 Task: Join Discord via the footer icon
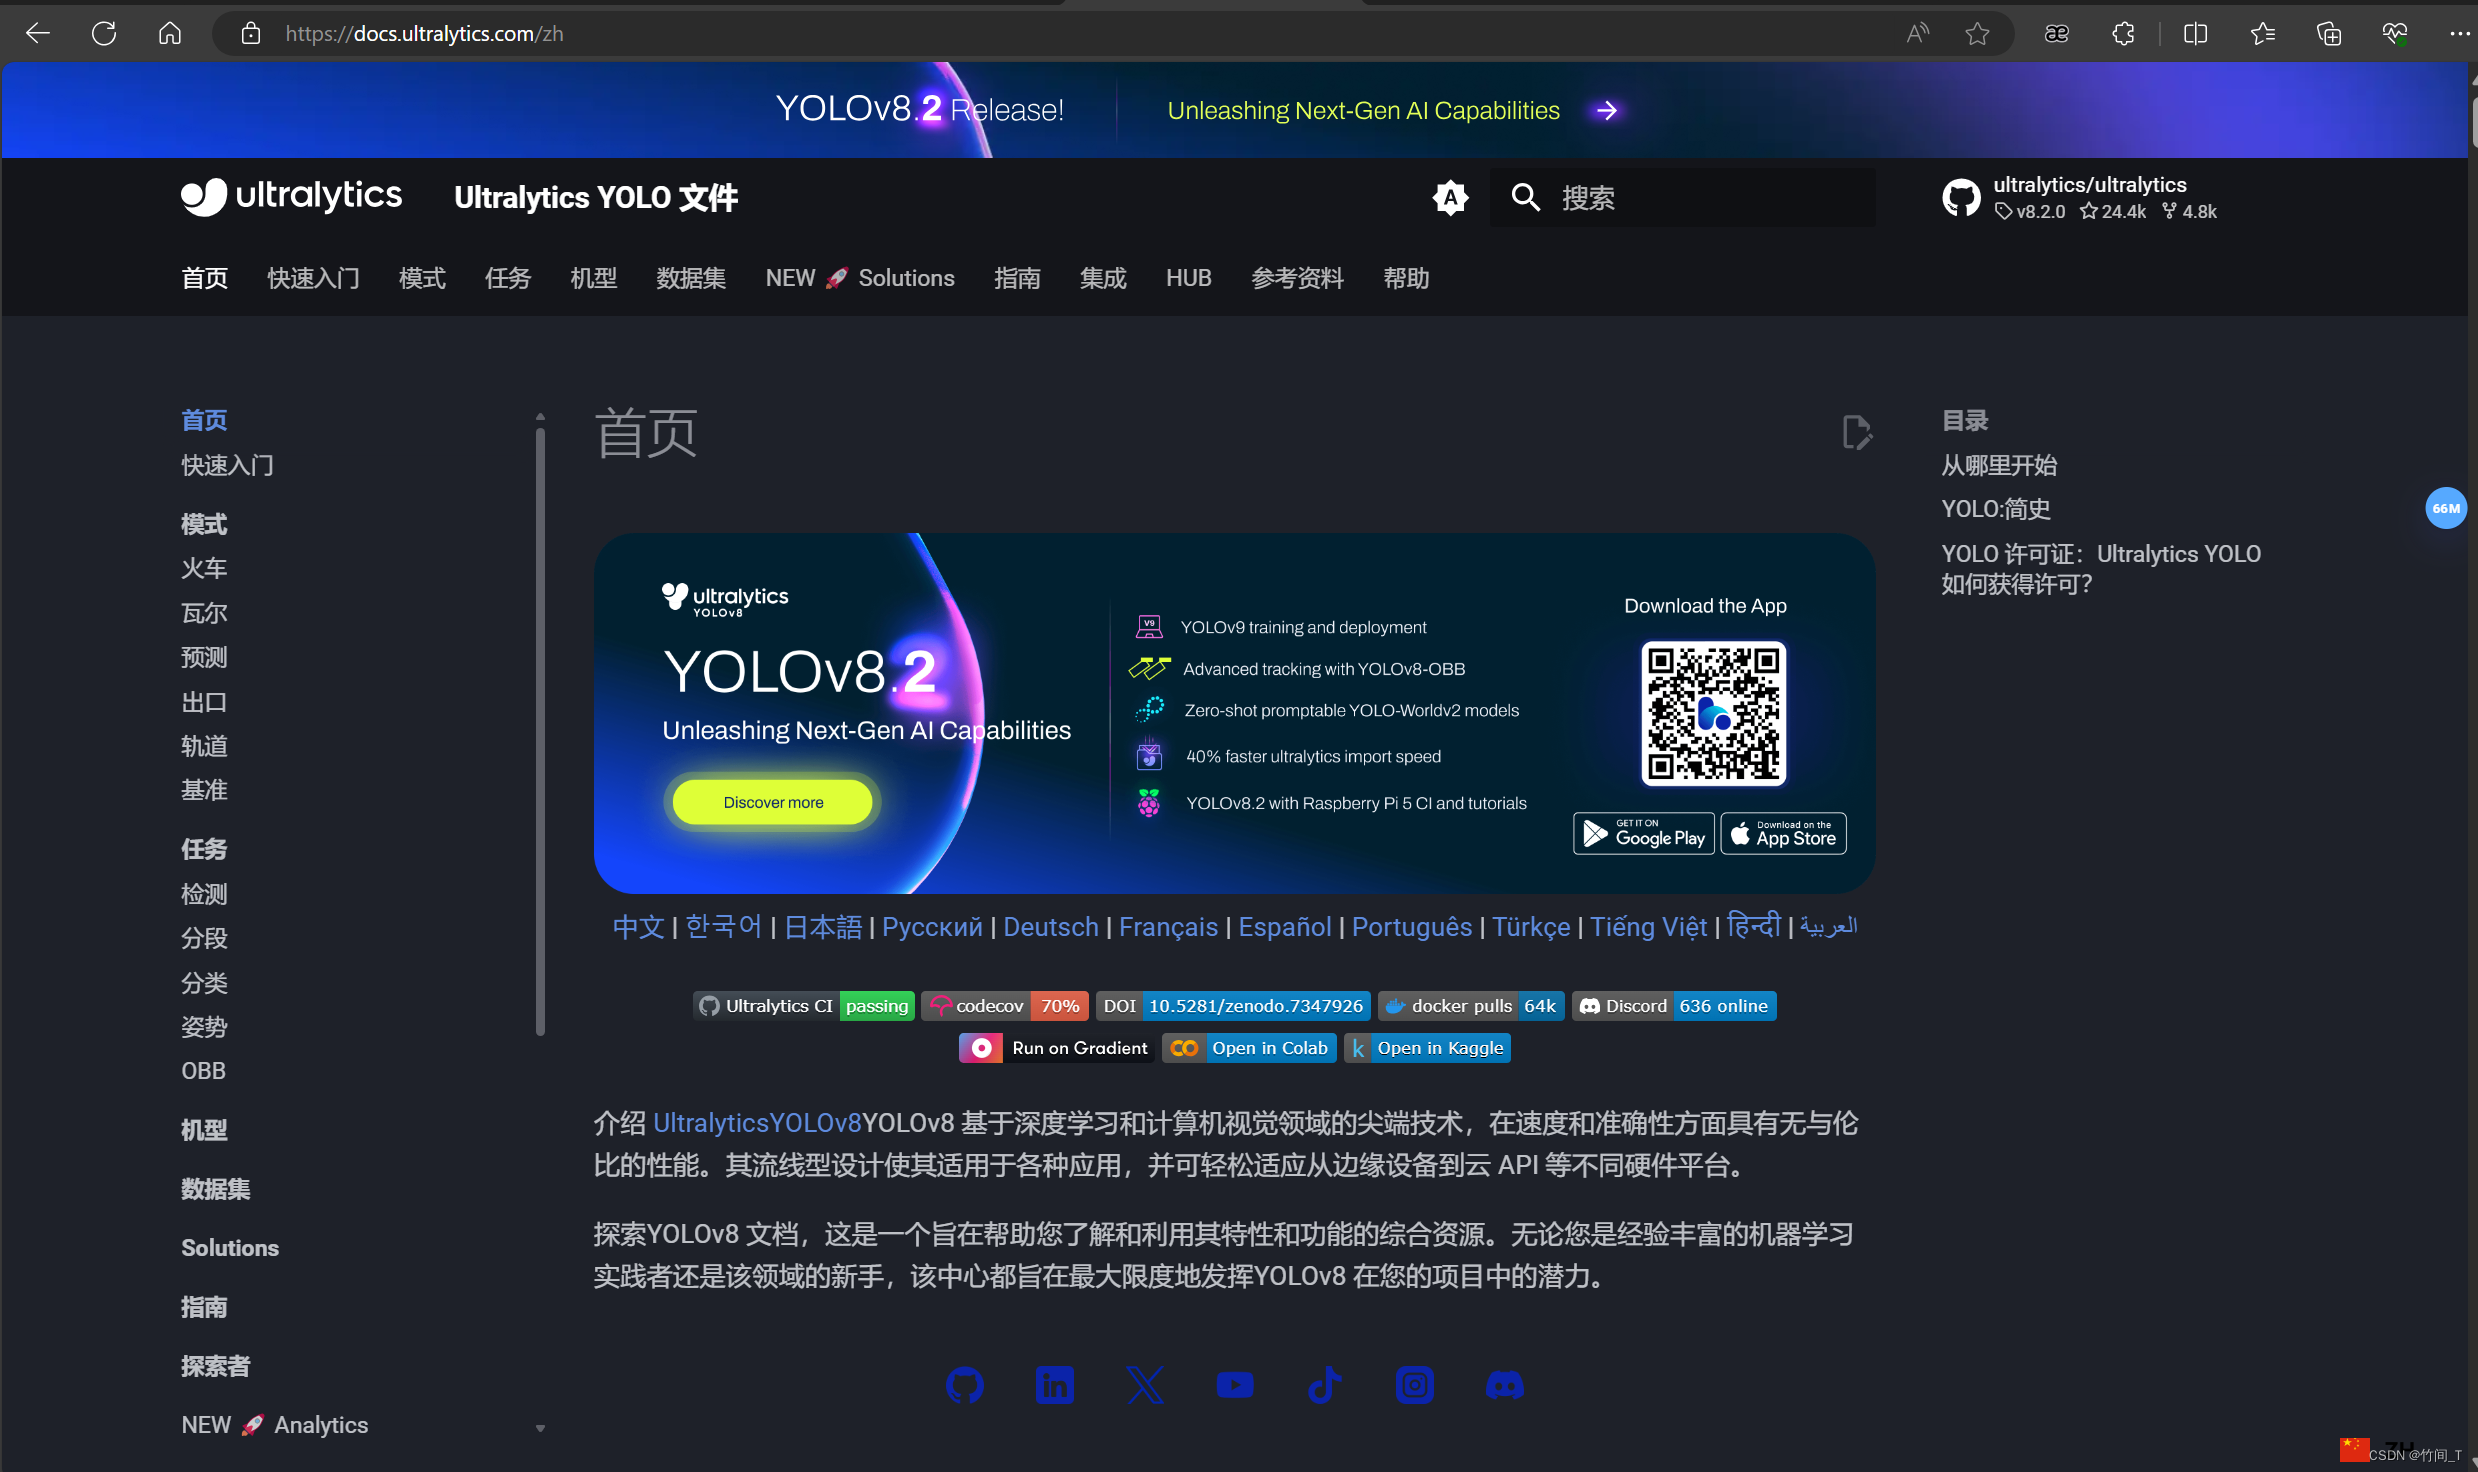point(1505,1385)
